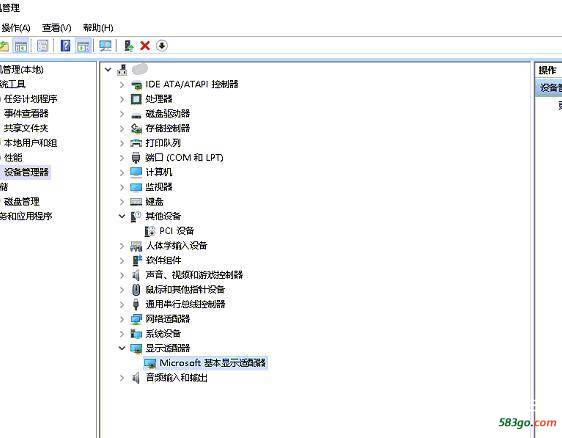Screen dimensions: 562x438
Task: Click the show/hide console tree icon
Action: [x=21, y=46]
